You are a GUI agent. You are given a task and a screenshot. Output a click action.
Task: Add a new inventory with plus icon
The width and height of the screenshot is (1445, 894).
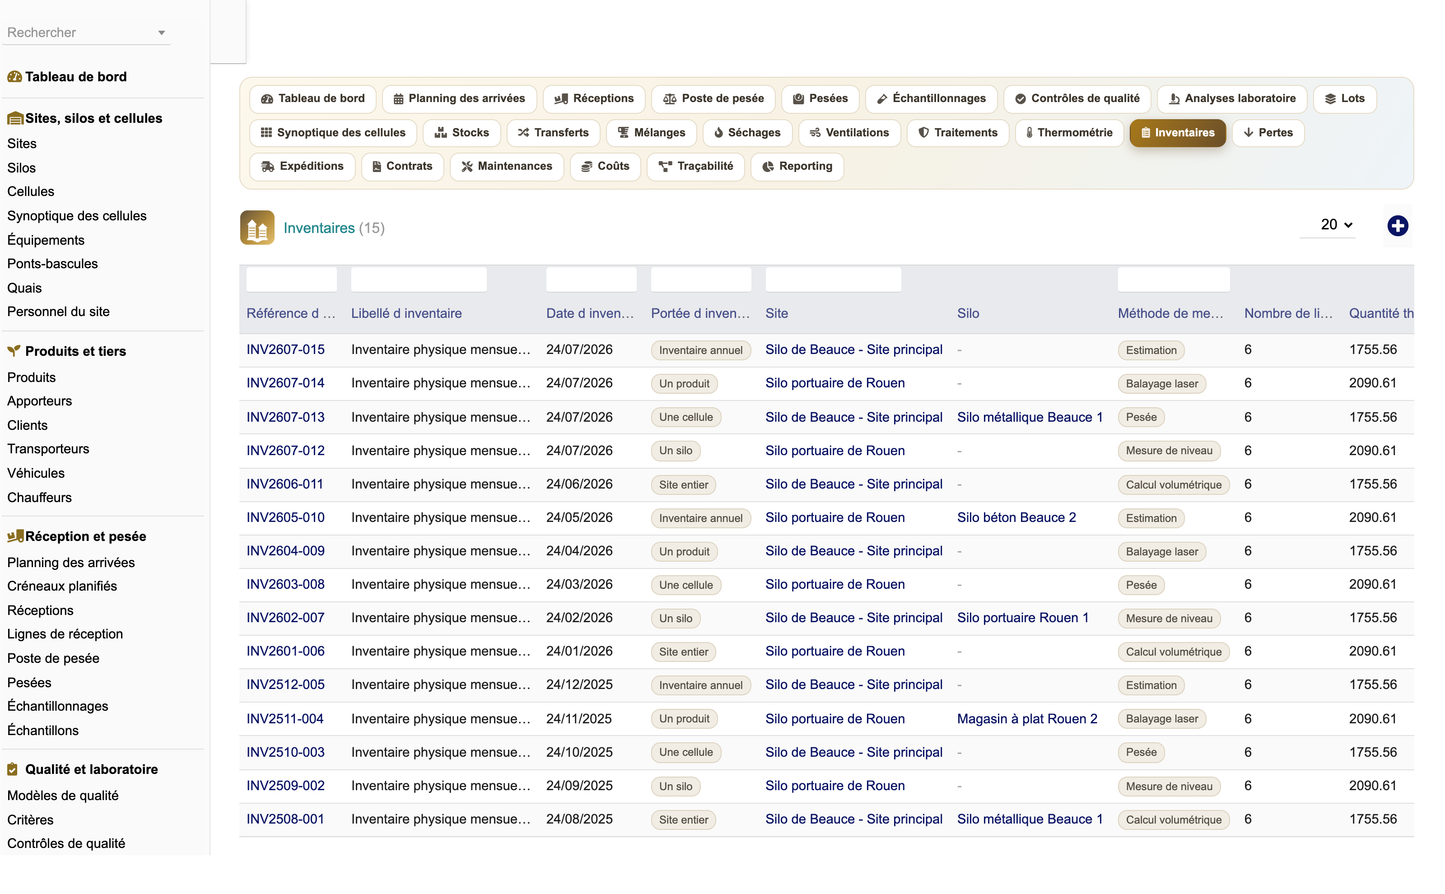[1397, 226]
